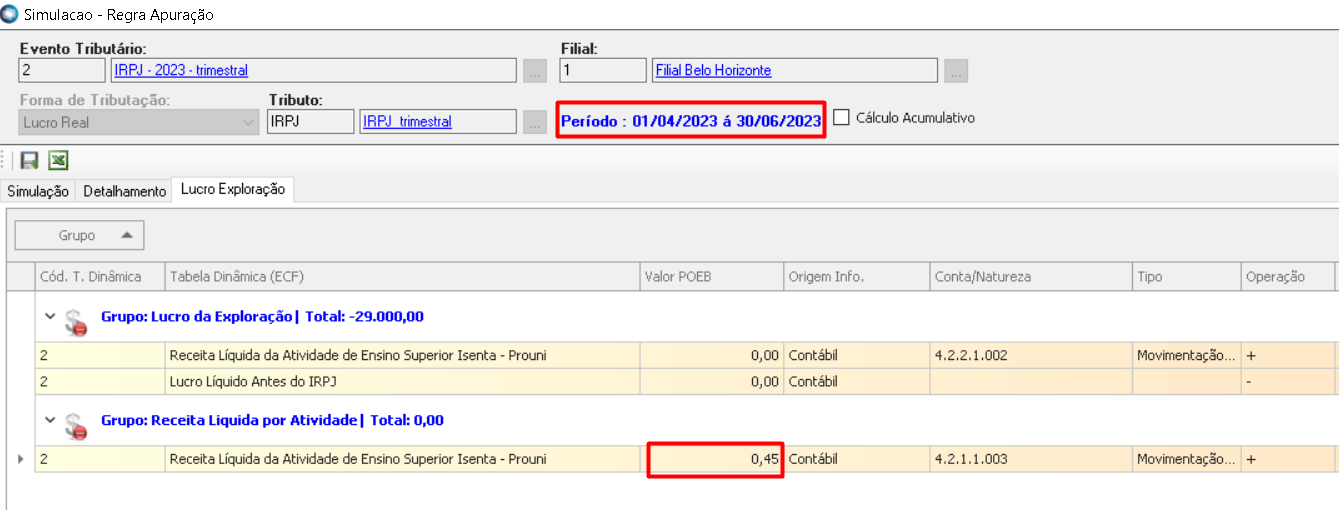Click the Tributo code field containing IRPJ

(311, 121)
